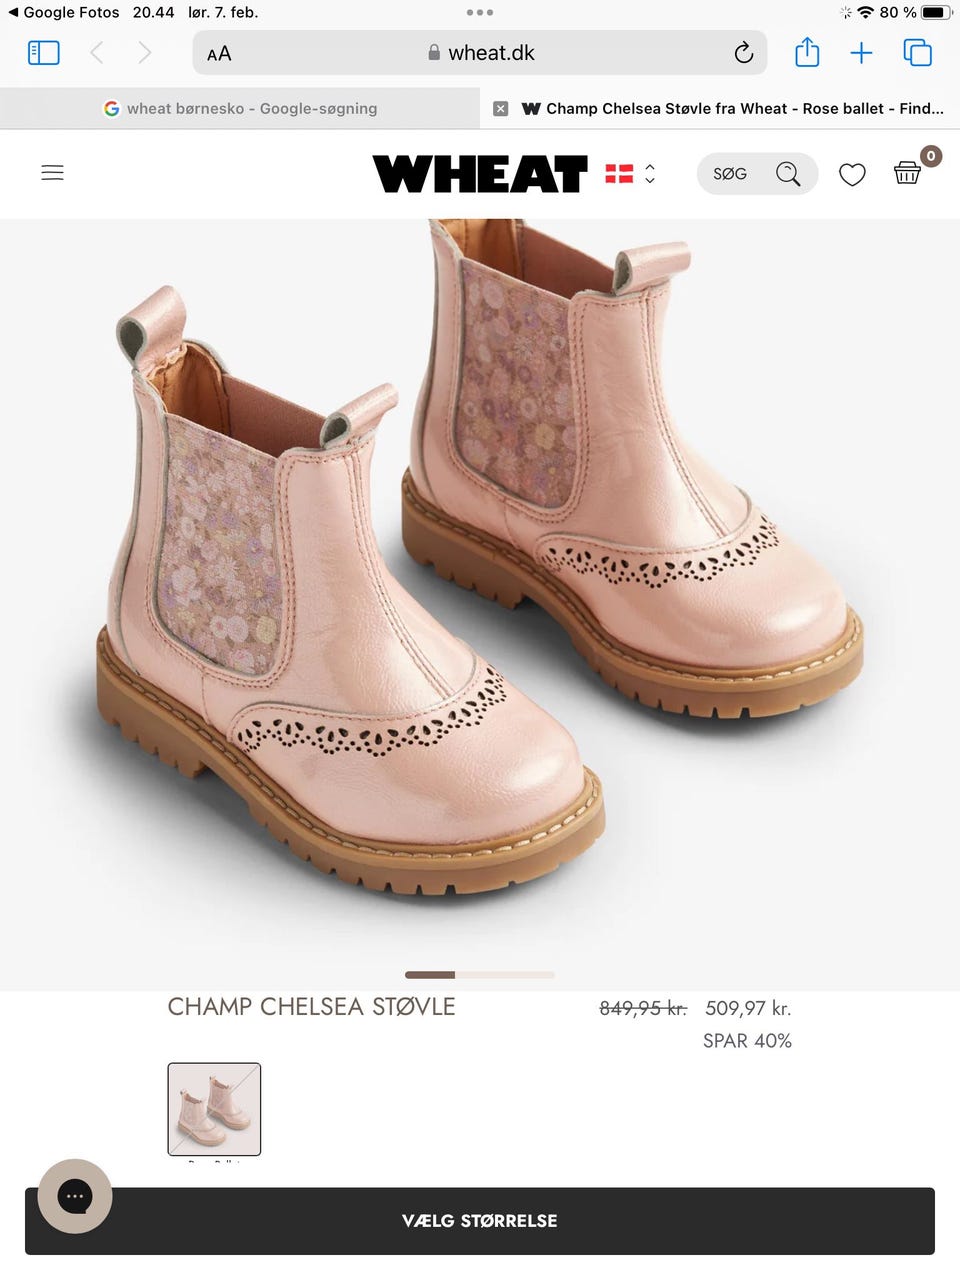The width and height of the screenshot is (960, 1280).
Task: Close the Champ Chelsea Støvle tab
Action: pyautogui.click(x=501, y=109)
